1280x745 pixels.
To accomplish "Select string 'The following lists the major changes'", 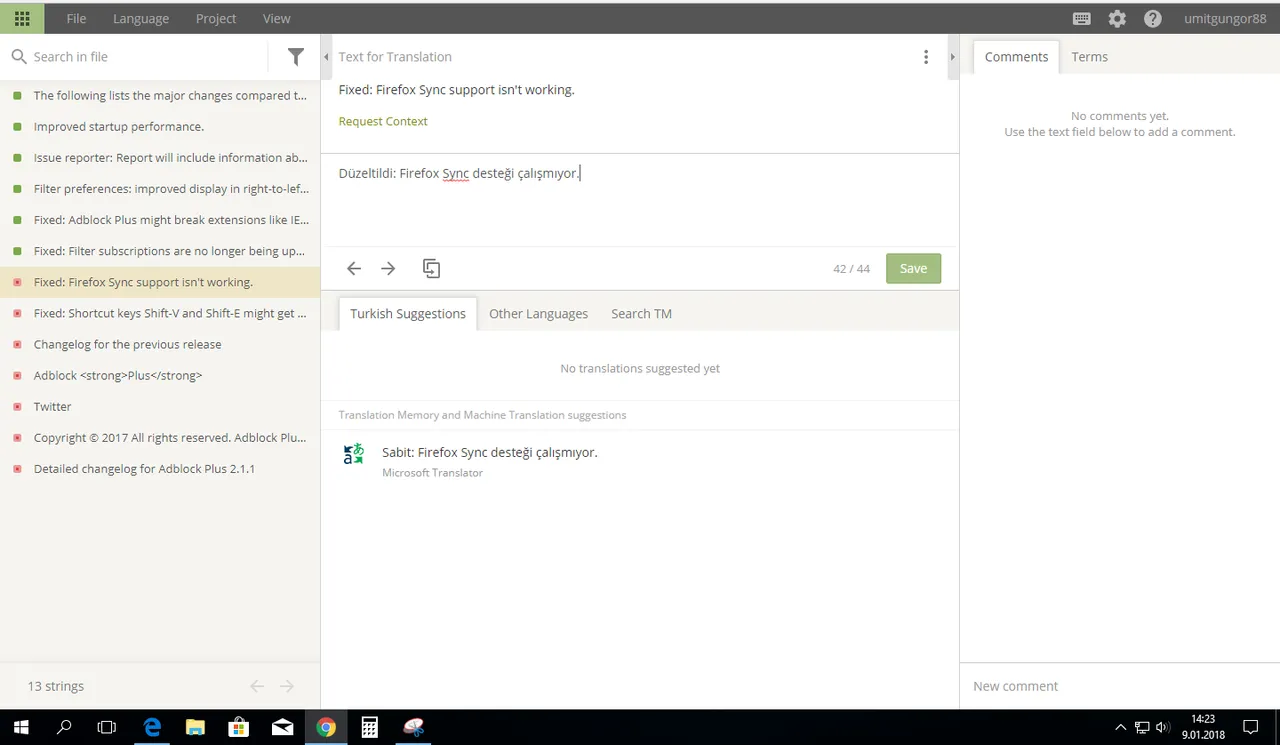I will tap(160, 96).
